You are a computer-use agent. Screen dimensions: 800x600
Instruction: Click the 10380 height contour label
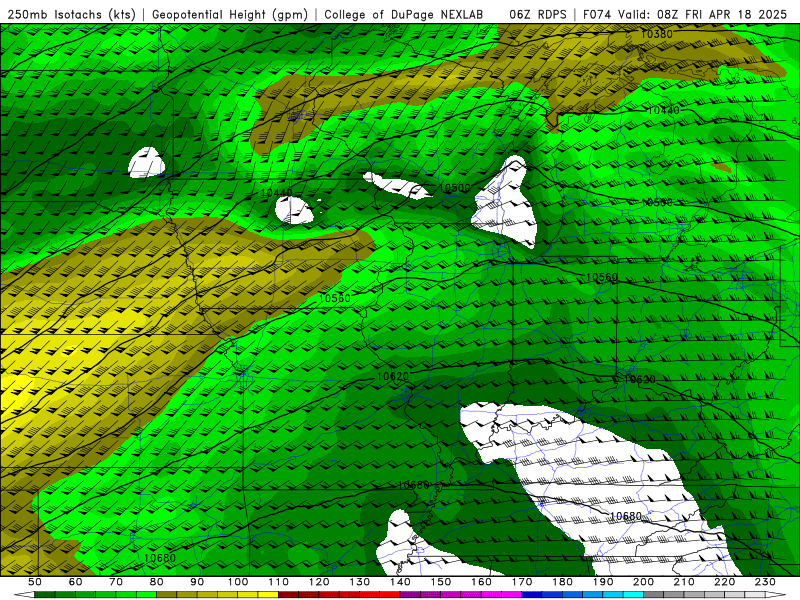tap(656, 34)
